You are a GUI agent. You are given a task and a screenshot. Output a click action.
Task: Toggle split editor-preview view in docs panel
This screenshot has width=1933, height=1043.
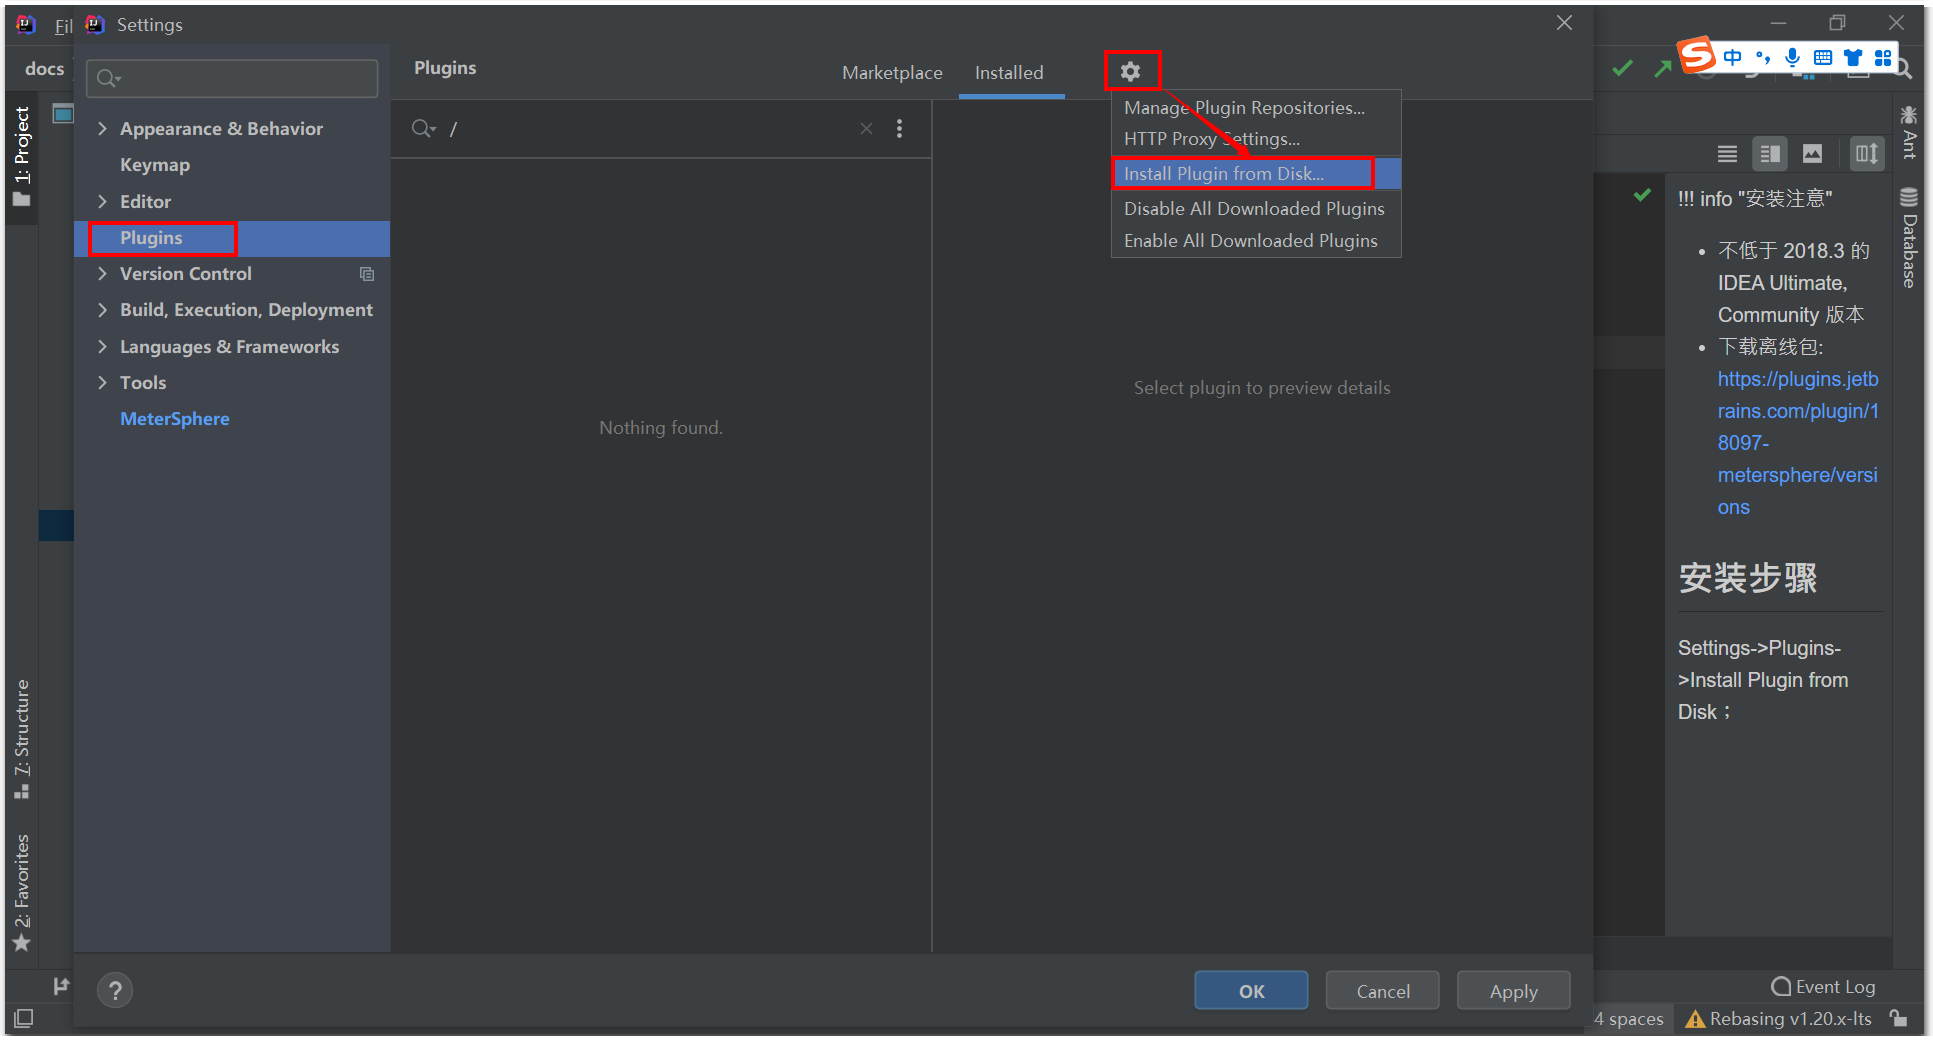pyautogui.click(x=1769, y=153)
